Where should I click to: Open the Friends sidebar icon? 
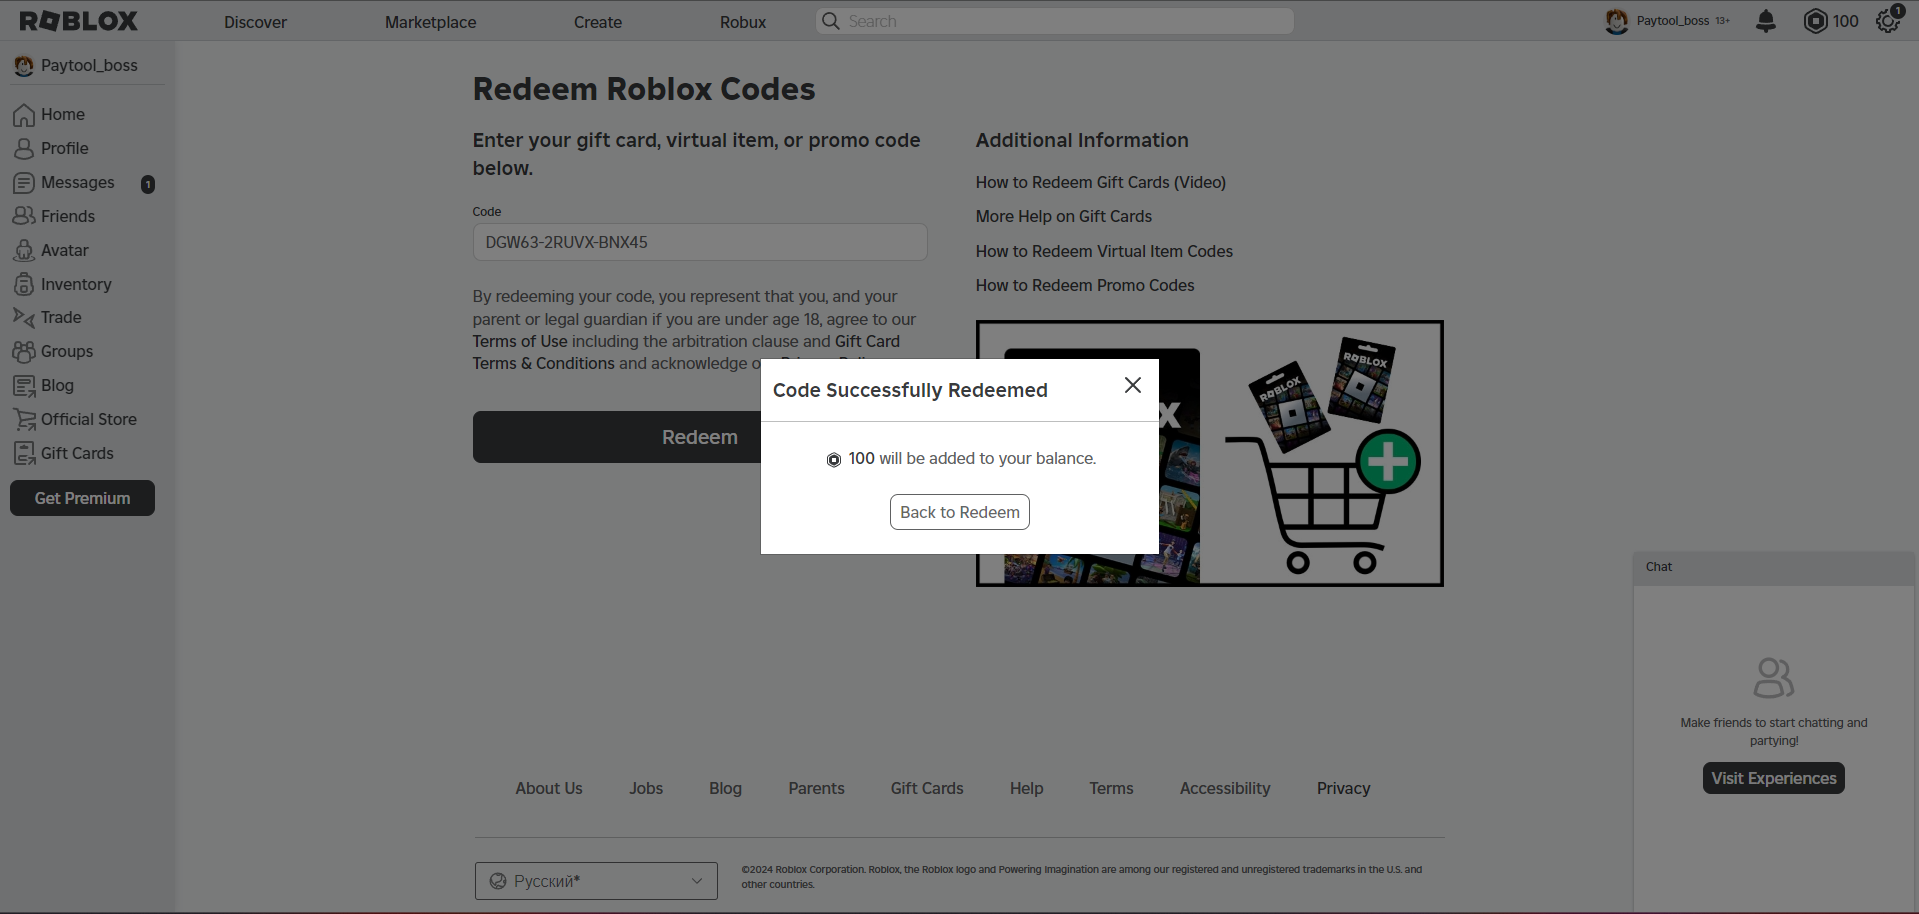(x=24, y=216)
